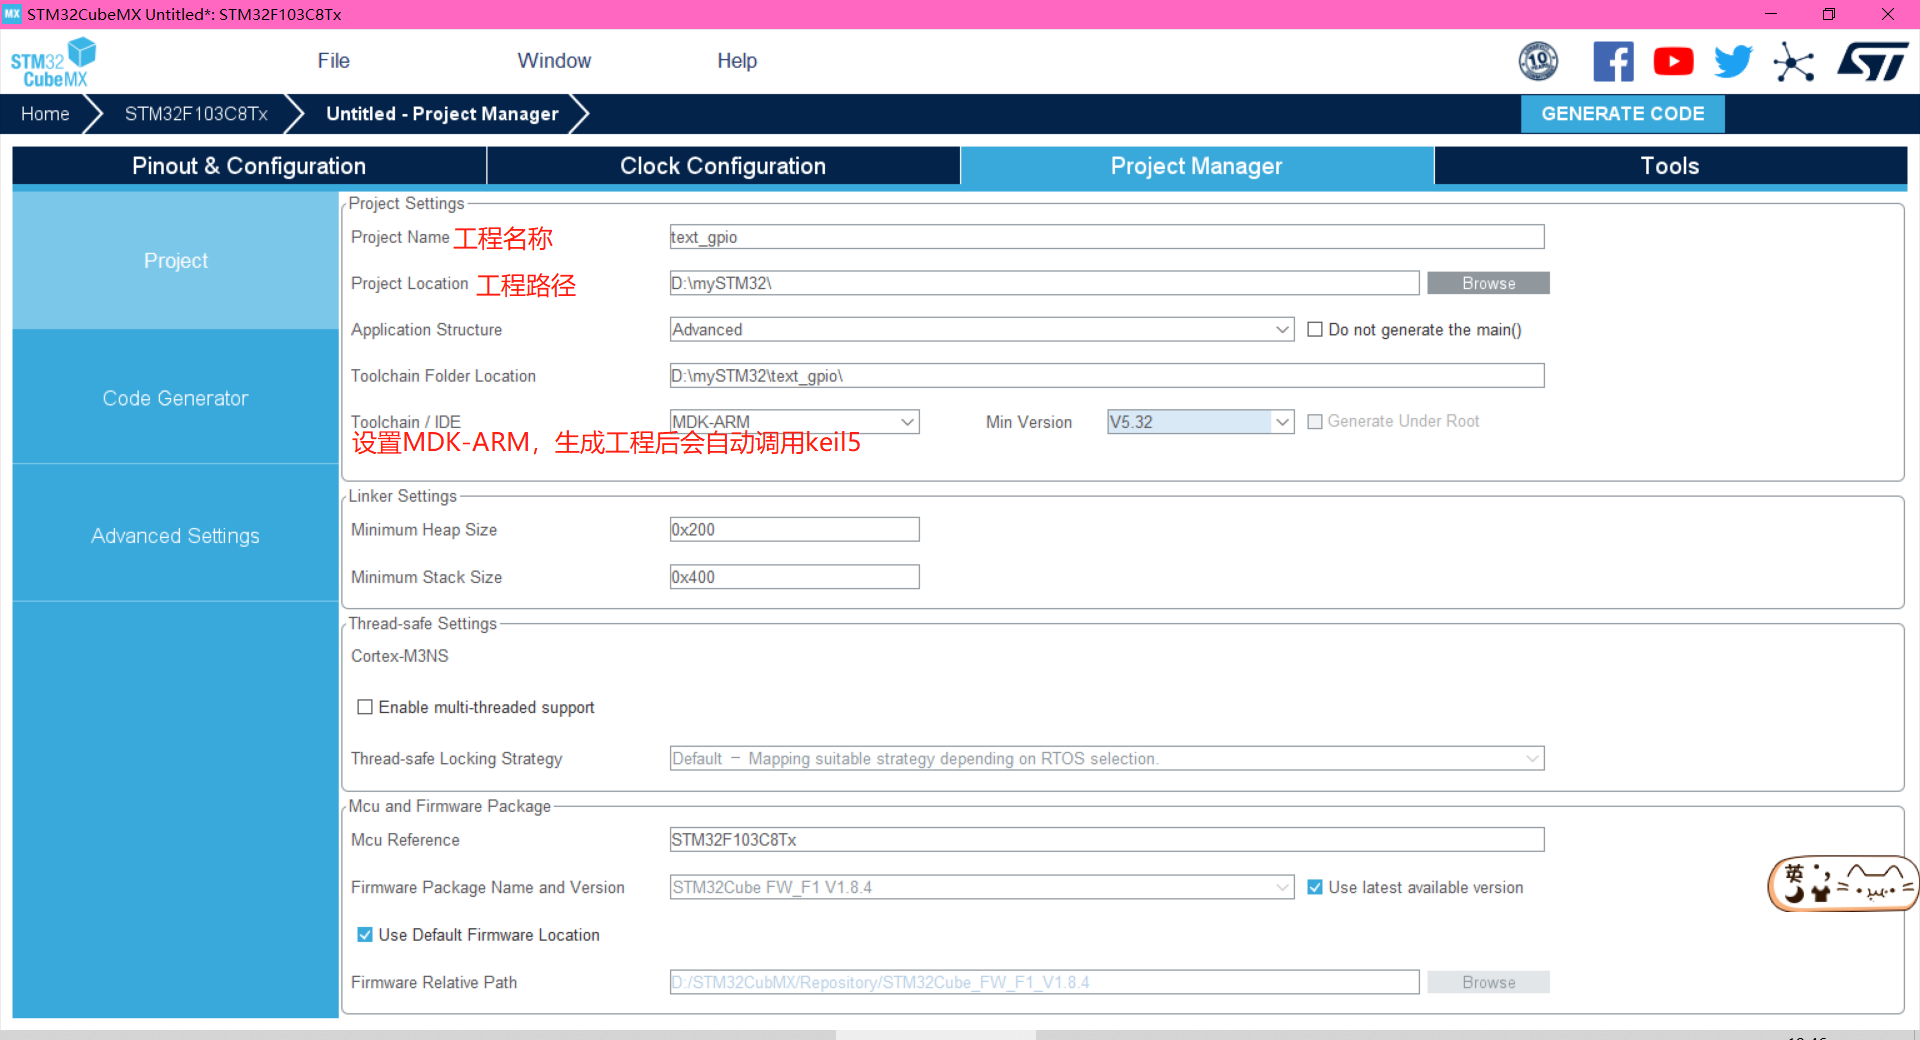
Task: Click the Minimum Stack Size field
Action: click(x=795, y=576)
